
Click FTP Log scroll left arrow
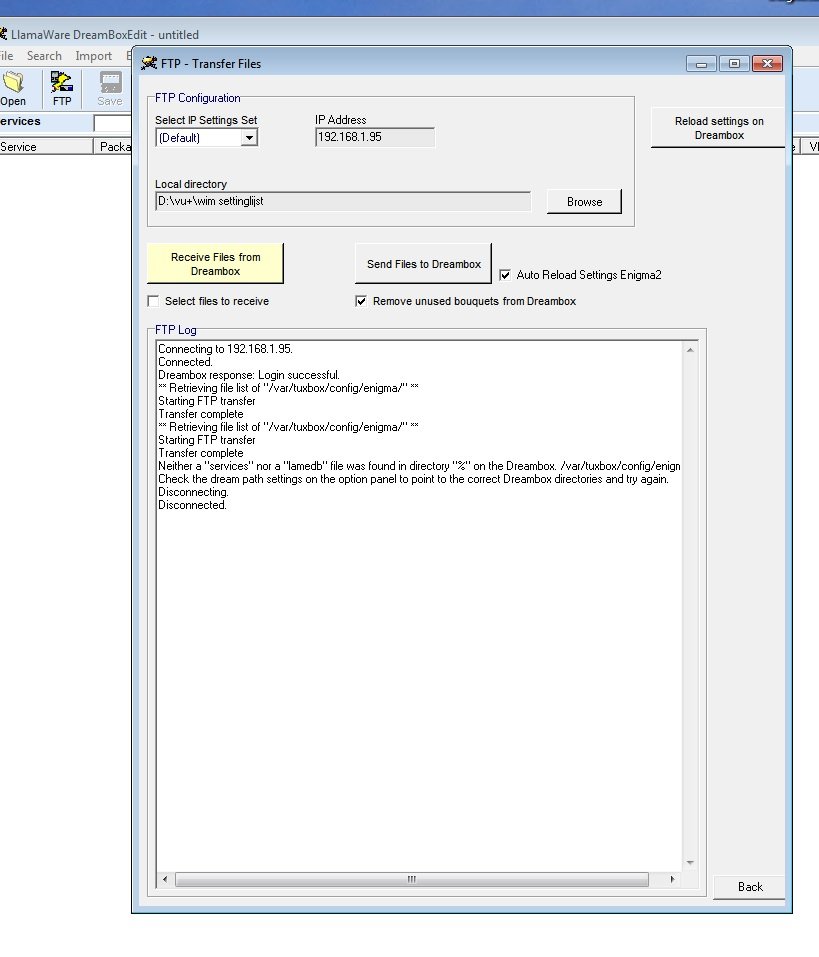[x=165, y=879]
